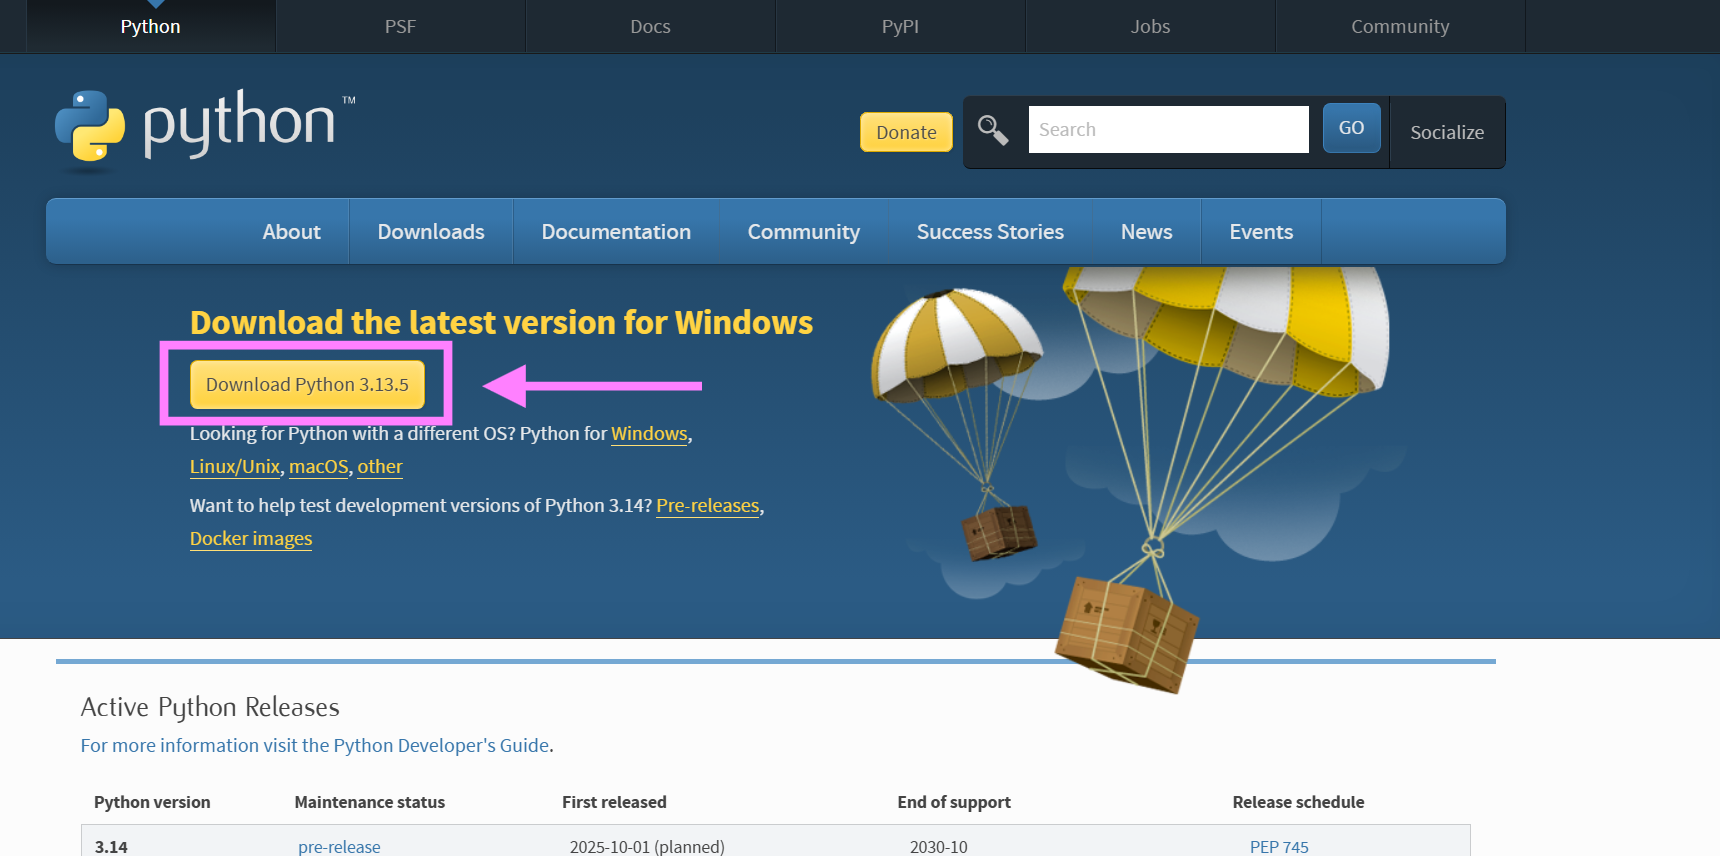Open the Pre-releases link
The width and height of the screenshot is (1720, 856).
coord(708,505)
